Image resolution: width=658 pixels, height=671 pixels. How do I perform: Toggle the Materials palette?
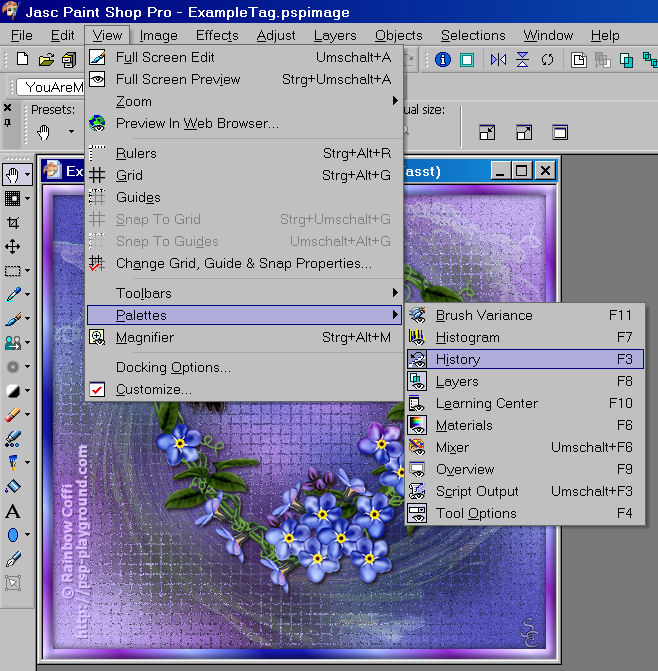[x=525, y=425]
